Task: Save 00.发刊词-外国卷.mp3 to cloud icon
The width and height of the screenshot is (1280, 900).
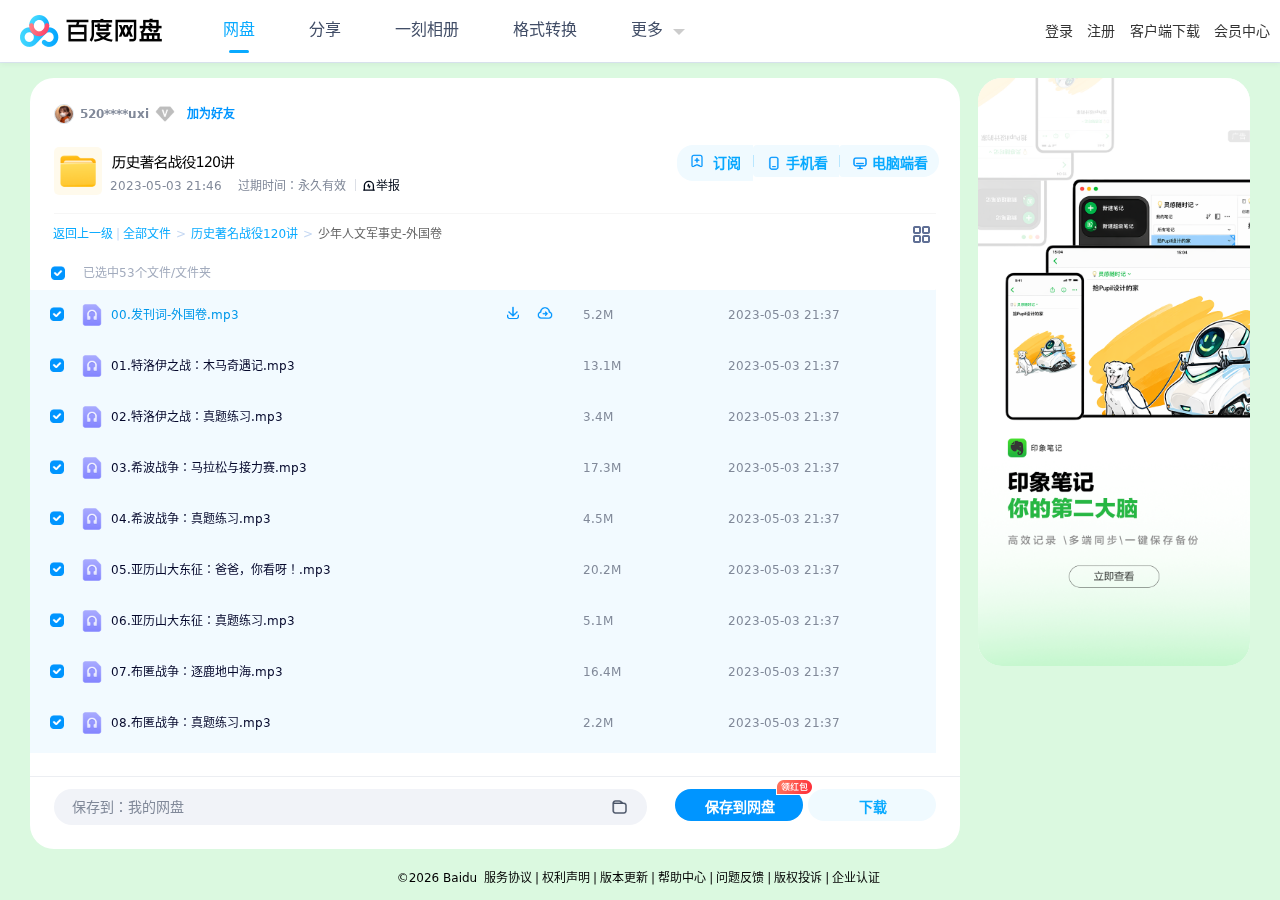Action: coord(545,313)
